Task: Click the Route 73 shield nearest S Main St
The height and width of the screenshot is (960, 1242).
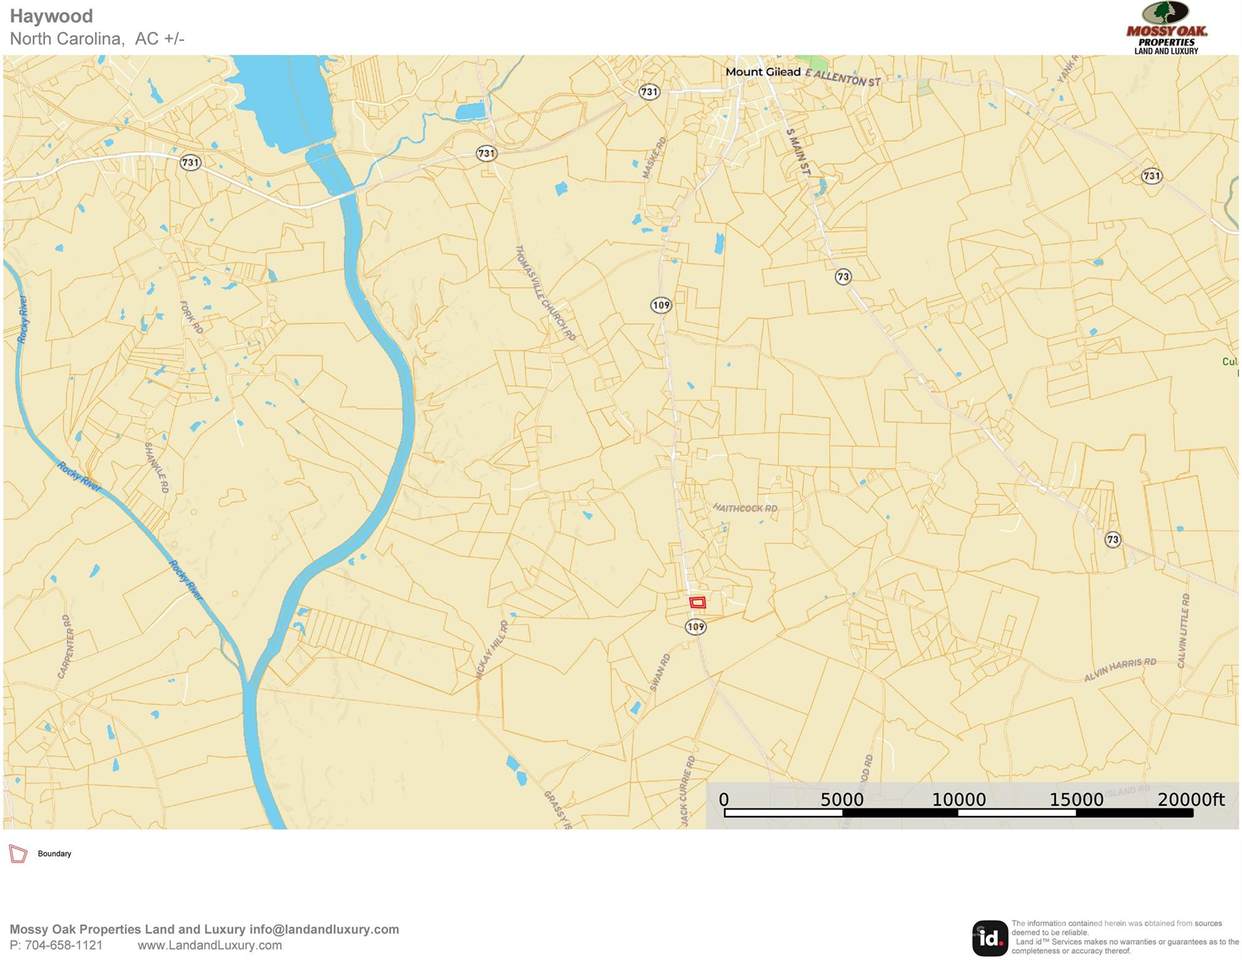Action: point(843,277)
